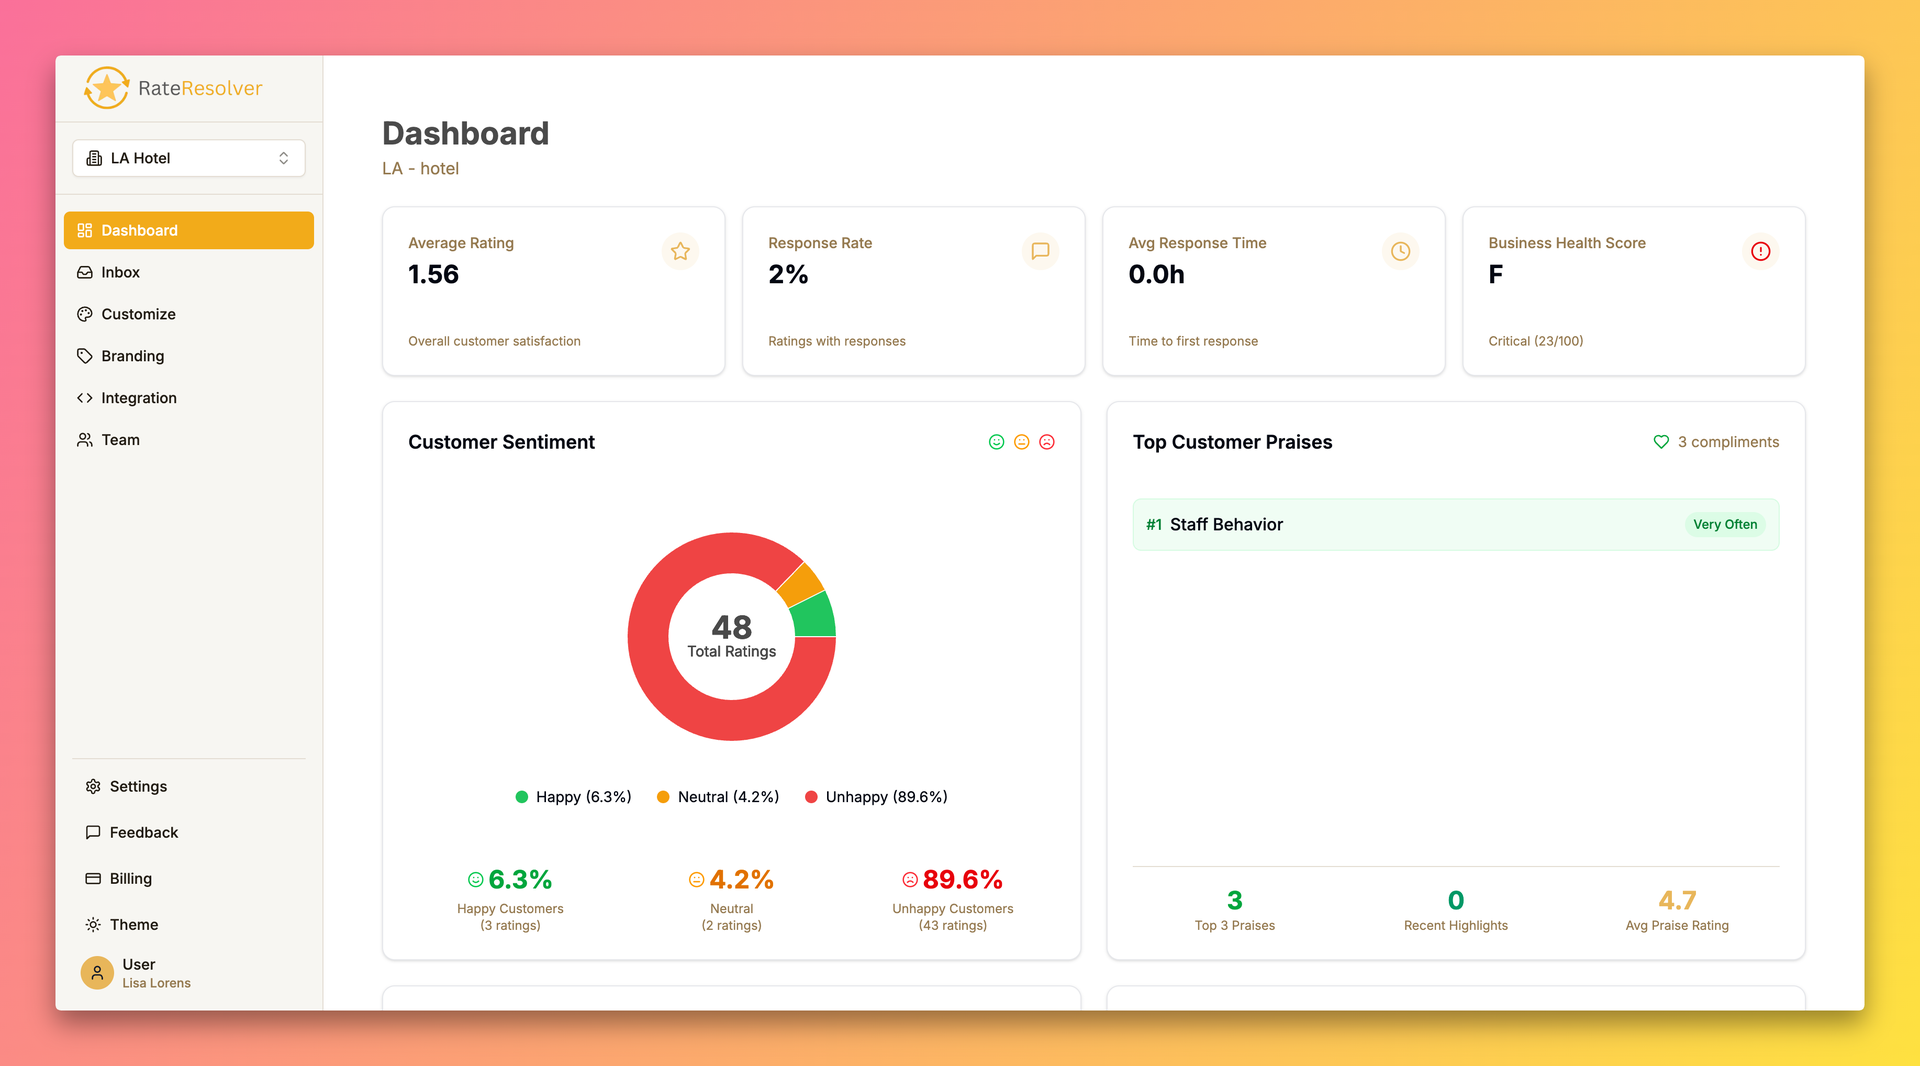Go to the Billing page
The height and width of the screenshot is (1066, 1920).
click(129, 878)
